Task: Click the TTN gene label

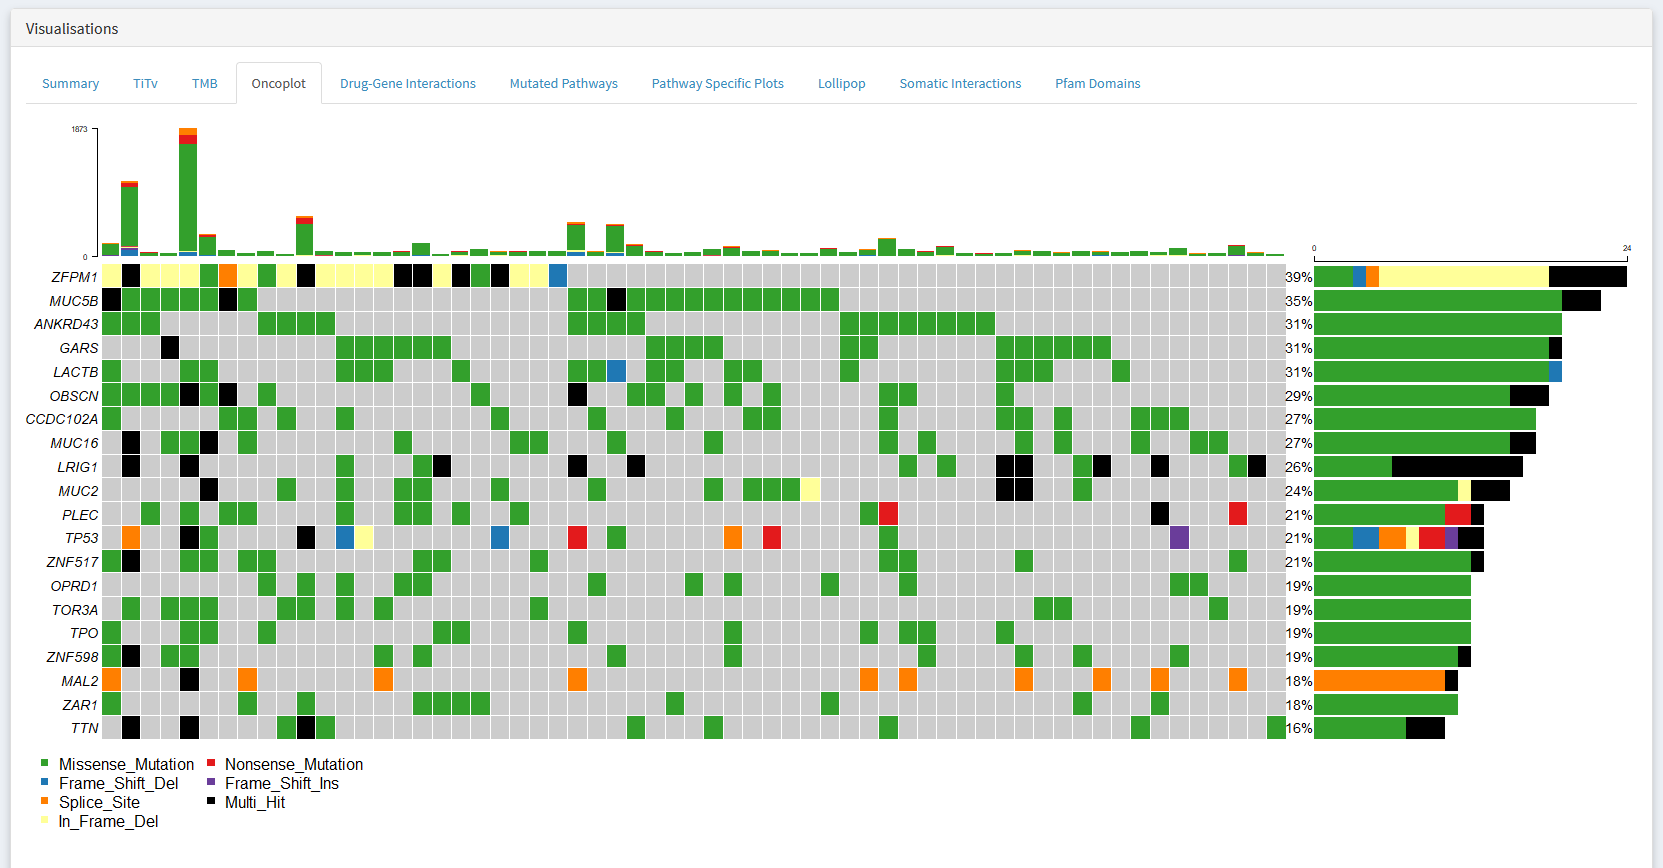Action: tap(85, 728)
